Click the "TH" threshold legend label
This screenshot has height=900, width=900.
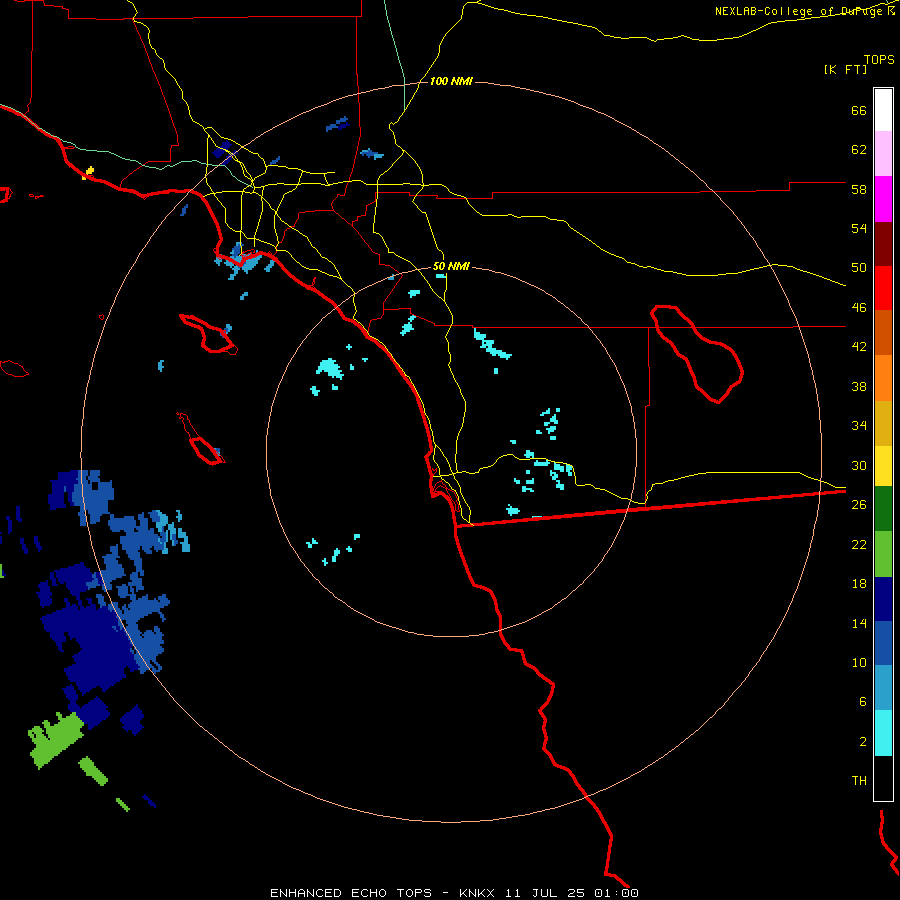coord(859,781)
